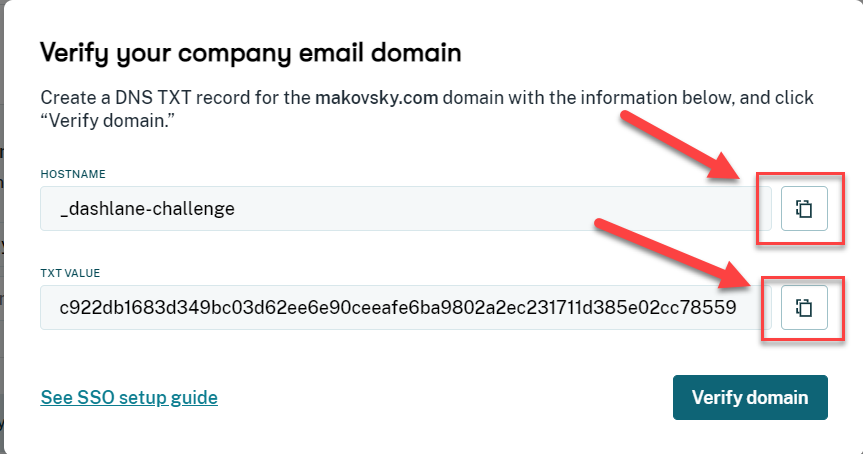Focus the TXT VALUE input field
This screenshot has width=863, height=454.
tap(406, 308)
